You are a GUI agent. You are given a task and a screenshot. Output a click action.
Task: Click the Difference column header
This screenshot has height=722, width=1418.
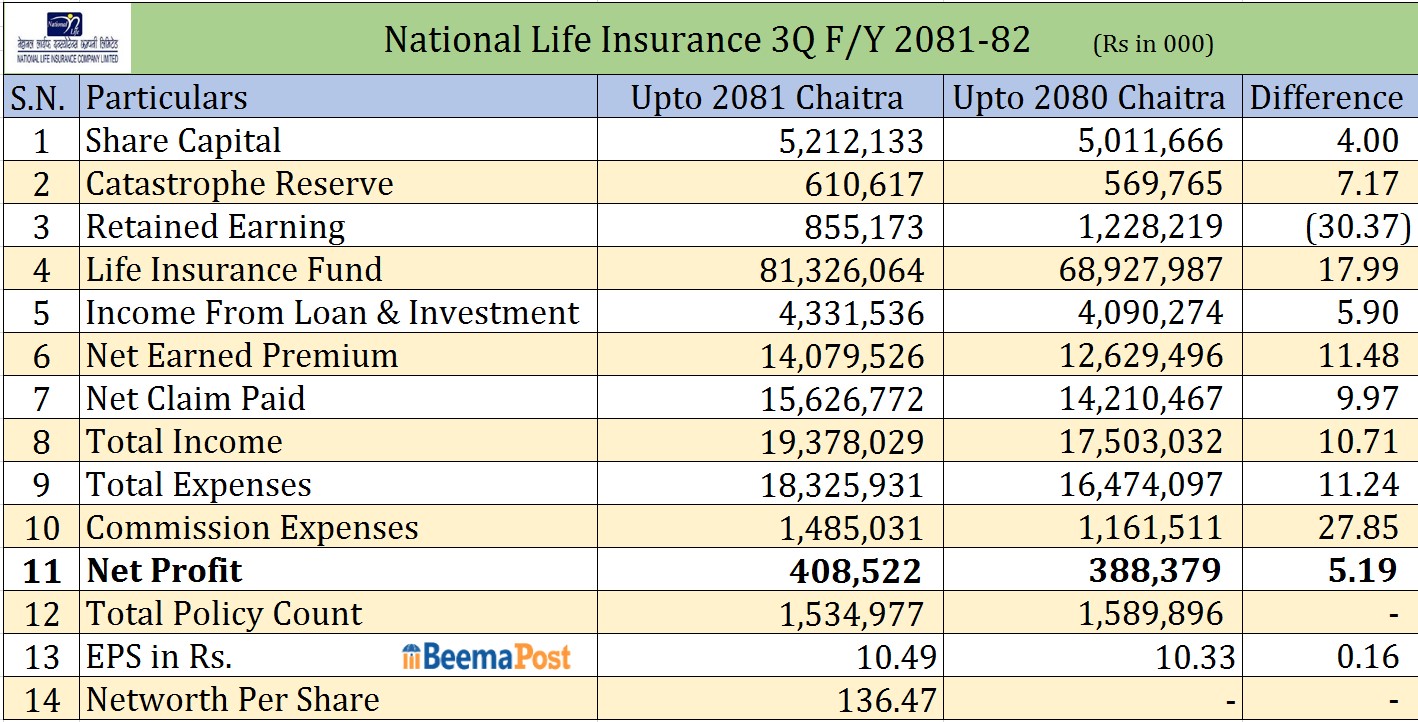point(1327,98)
